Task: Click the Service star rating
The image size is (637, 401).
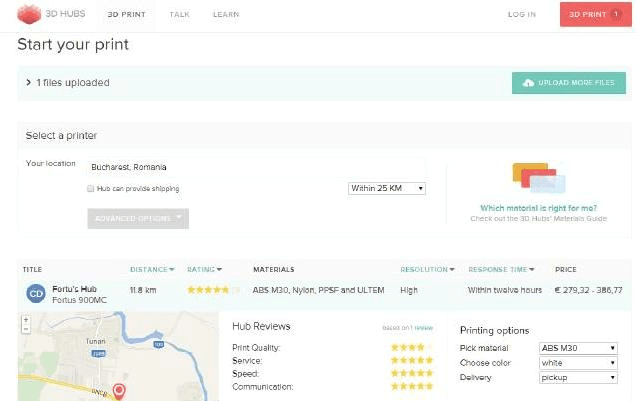Action: coord(412,360)
